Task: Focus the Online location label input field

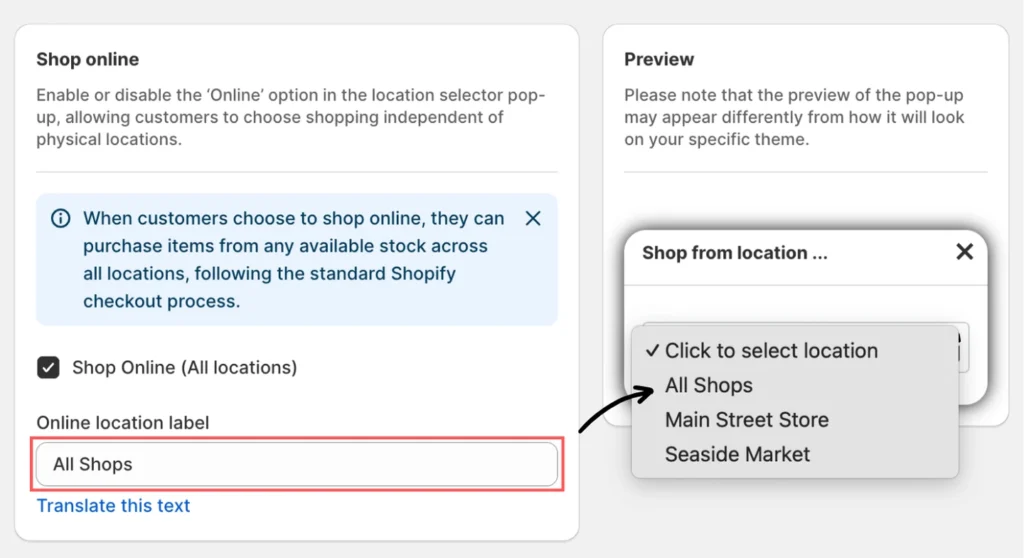Action: click(296, 464)
